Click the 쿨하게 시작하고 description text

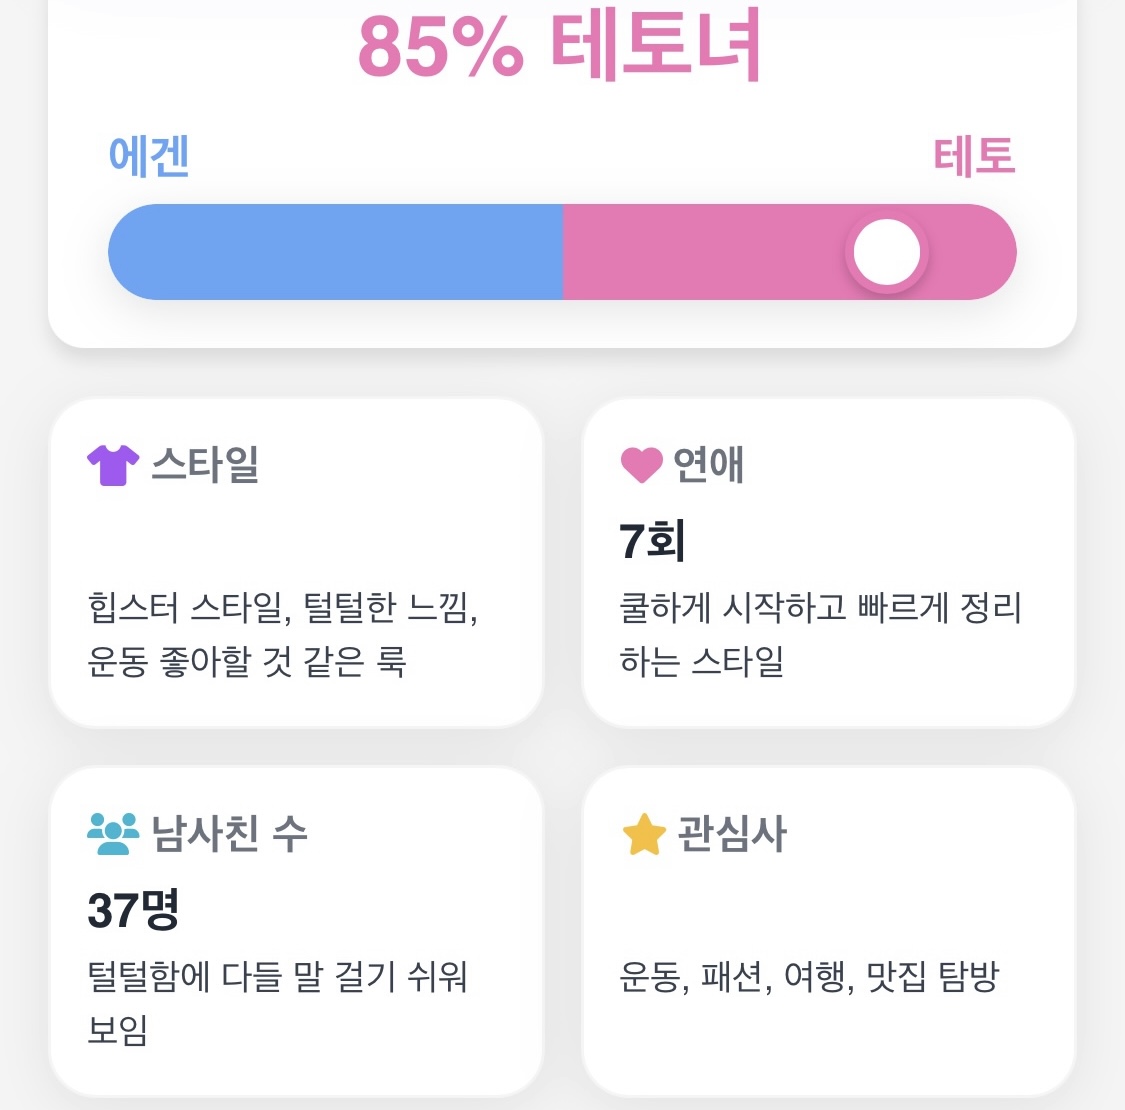coord(820,634)
